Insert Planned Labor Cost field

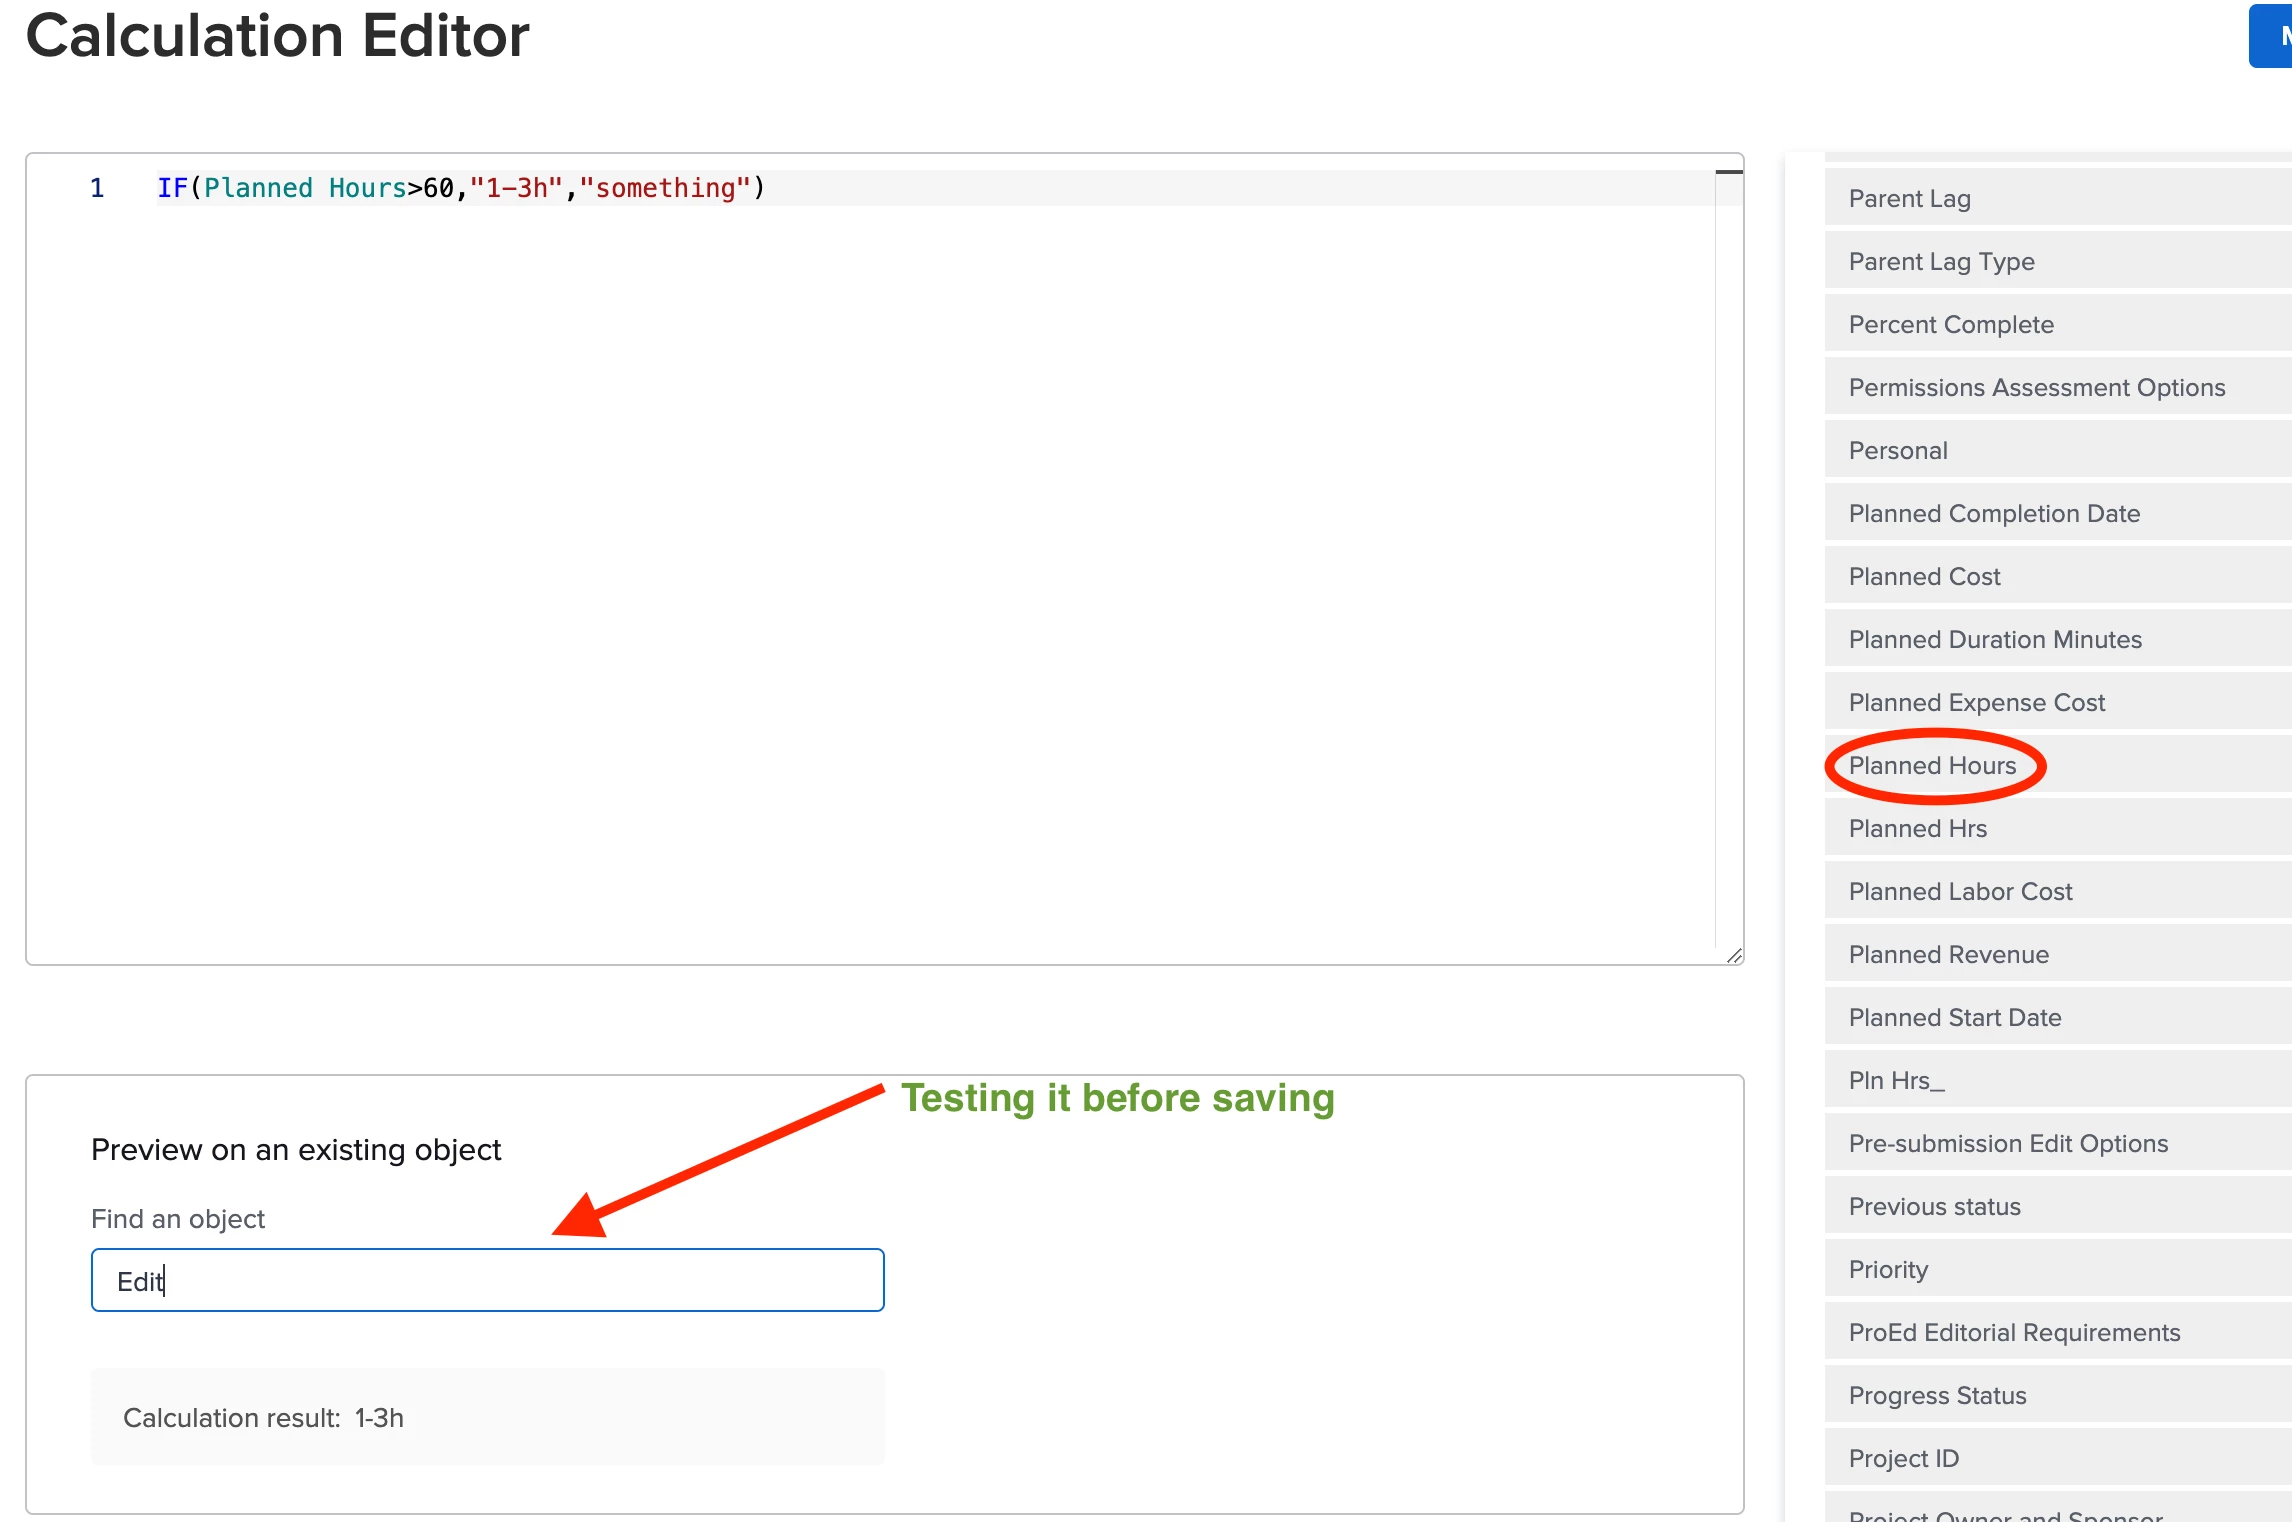1960,891
